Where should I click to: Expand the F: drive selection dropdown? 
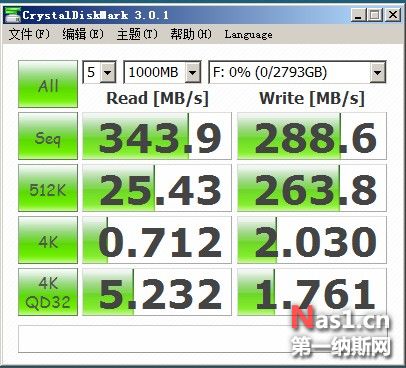click(377, 72)
